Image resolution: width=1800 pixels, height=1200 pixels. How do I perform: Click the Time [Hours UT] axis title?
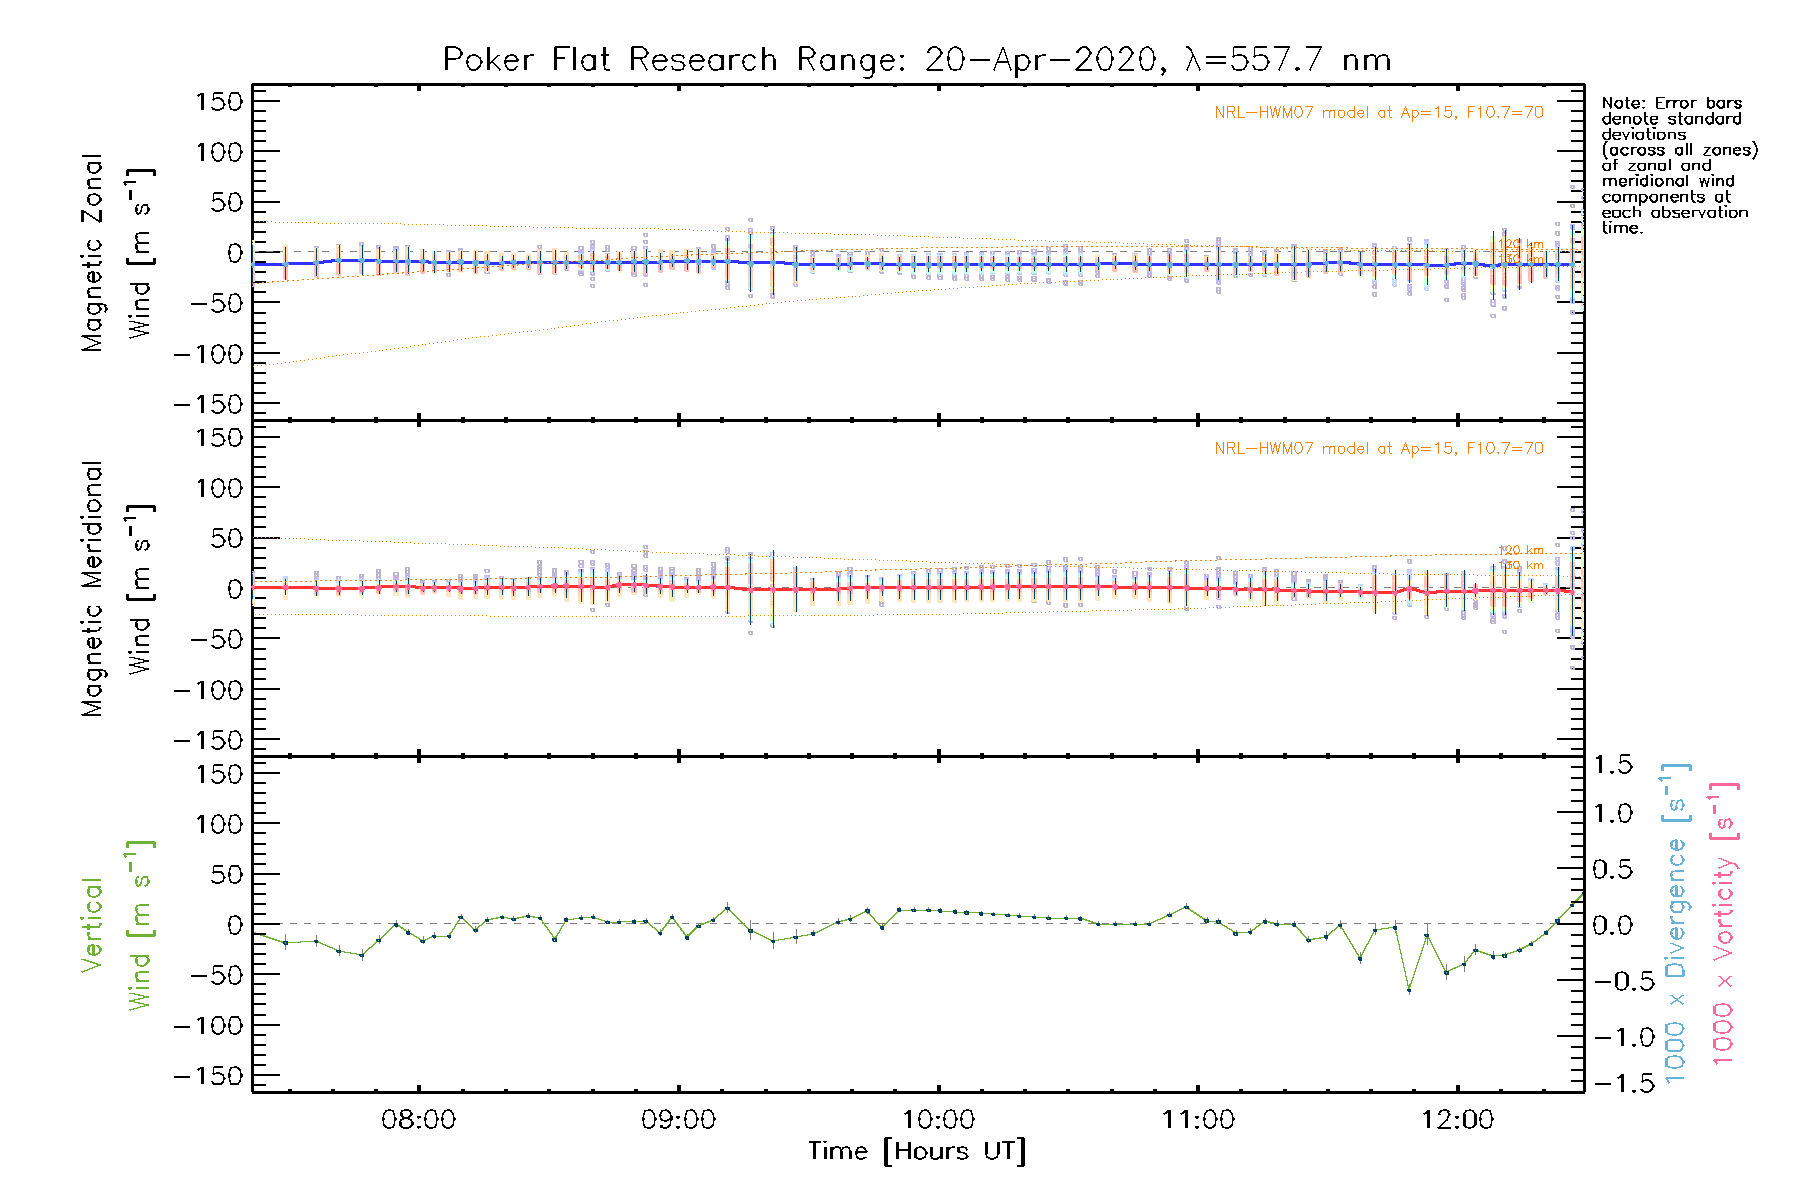click(917, 1152)
